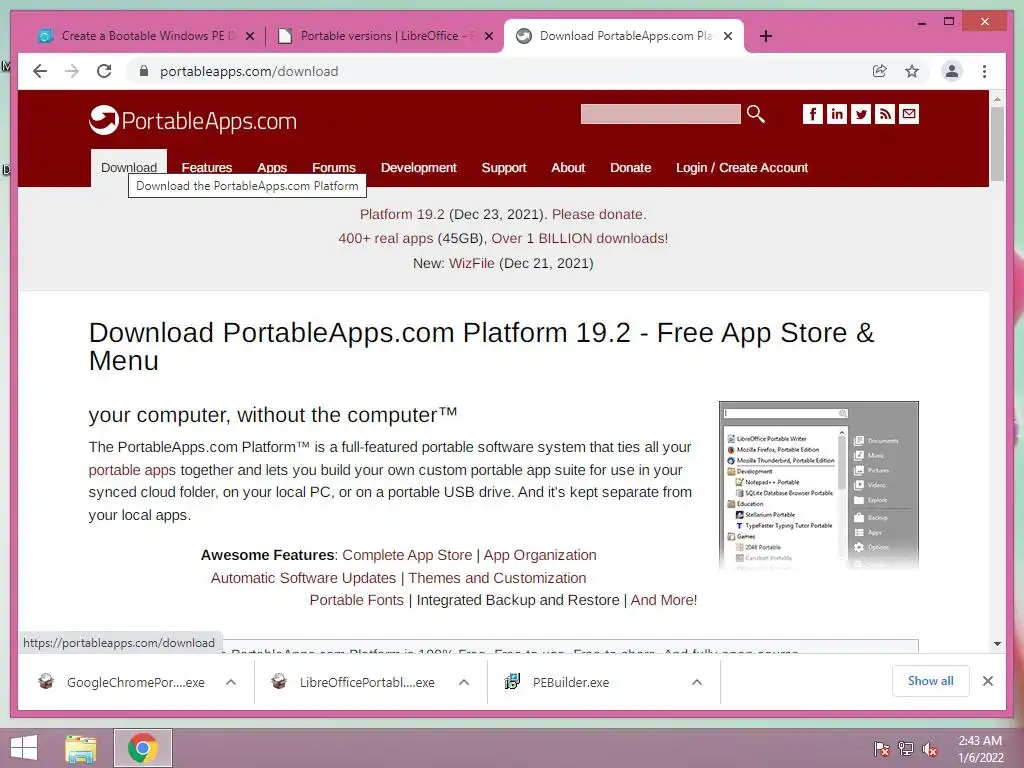Open the Features nav menu item
This screenshot has height=768, width=1024.
click(x=206, y=168)
